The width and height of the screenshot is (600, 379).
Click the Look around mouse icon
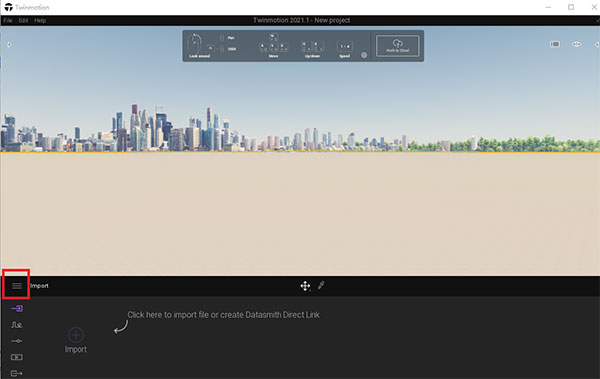coord(195,43)
